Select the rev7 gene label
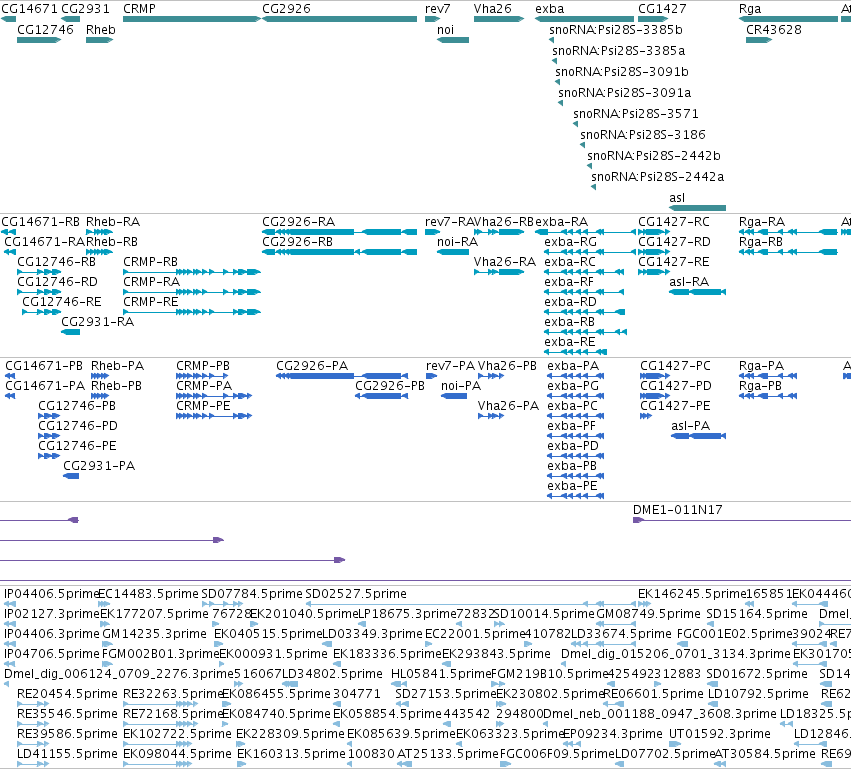This screenshot has height=769, width=851. pyautogui.click(x=437, y=9)
